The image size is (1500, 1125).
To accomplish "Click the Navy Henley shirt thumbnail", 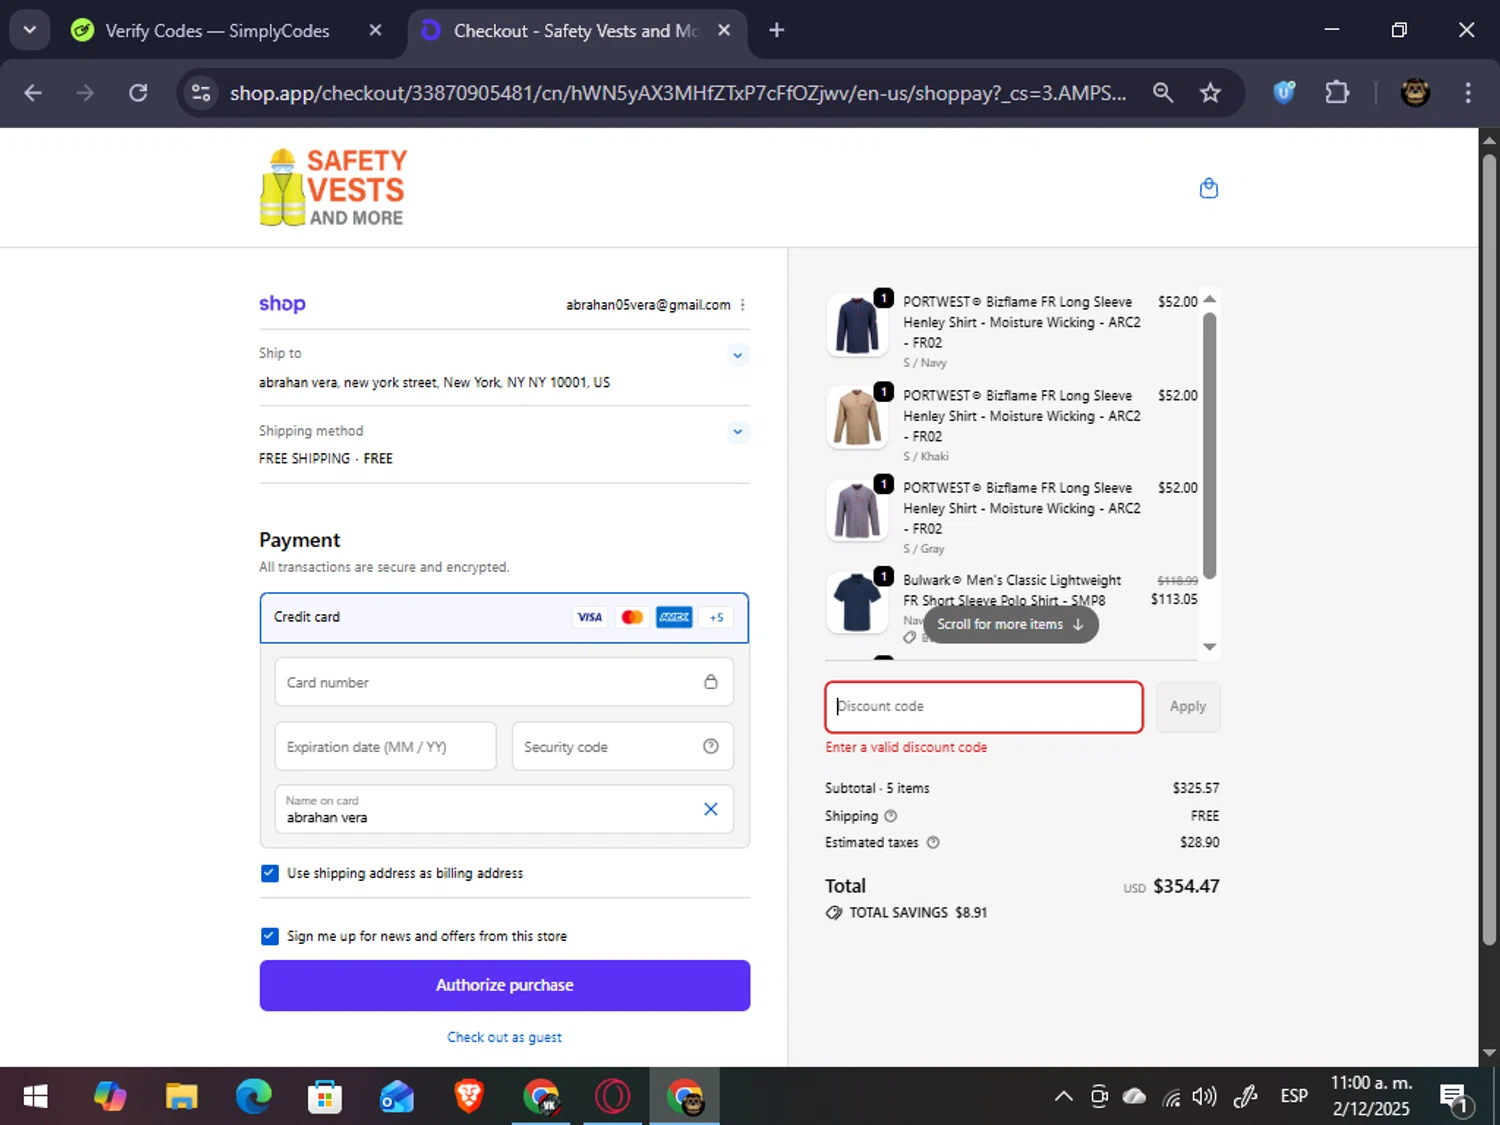I will 857,325.
